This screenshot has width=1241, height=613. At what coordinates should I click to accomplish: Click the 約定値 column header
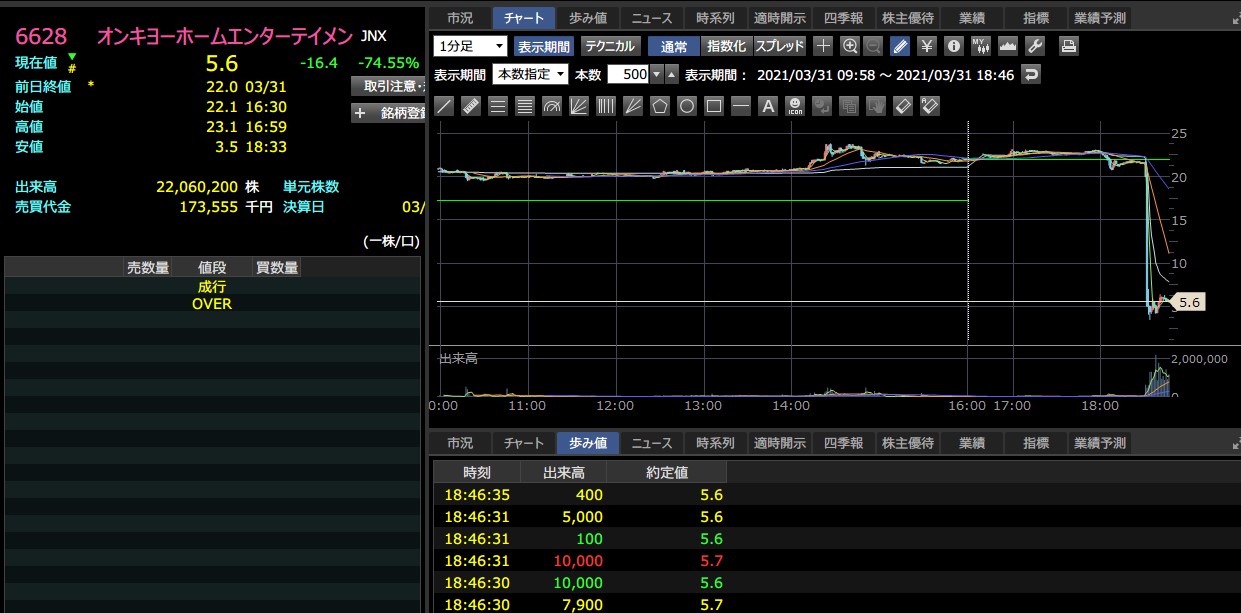pyautogui.click(x=667, y=473)
